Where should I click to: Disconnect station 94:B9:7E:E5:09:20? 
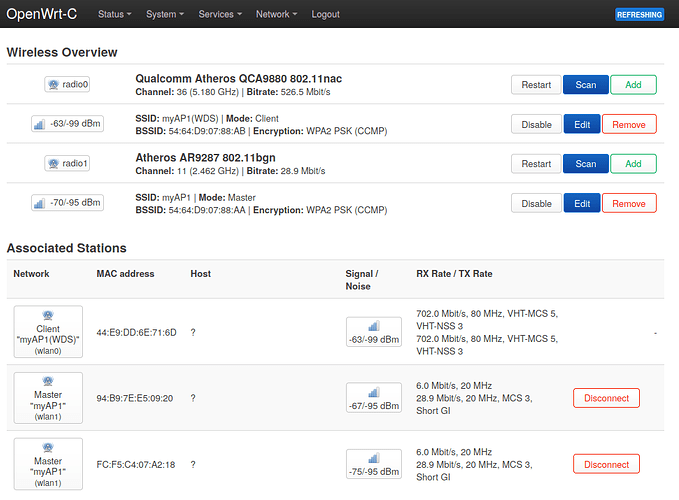pyautogui.click(x=606, y=398)
